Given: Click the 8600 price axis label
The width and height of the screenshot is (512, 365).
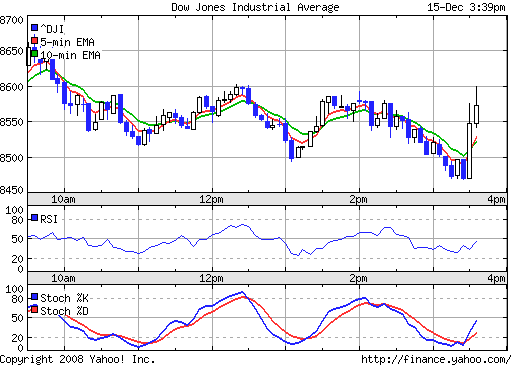Looking at the screenshot, I should coord(12,87).
